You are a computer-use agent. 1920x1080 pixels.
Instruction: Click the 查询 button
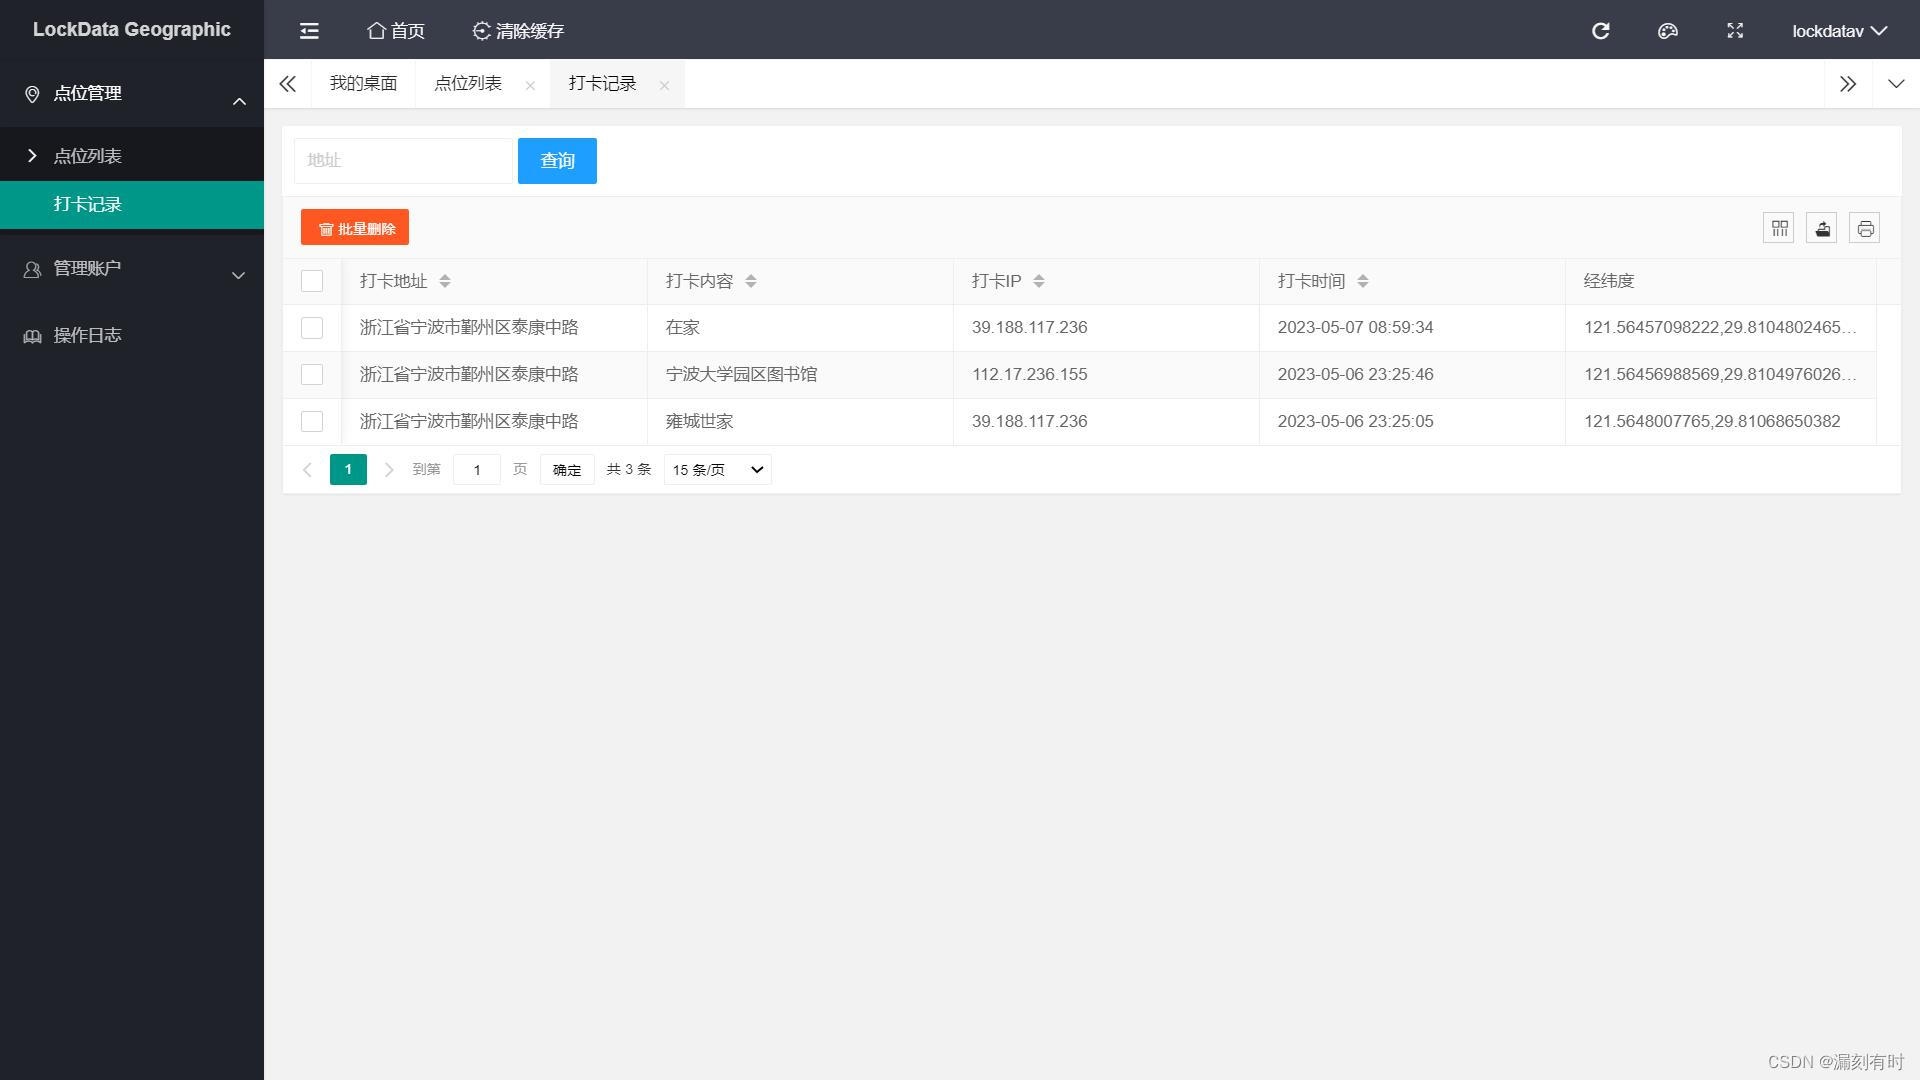[556, 161]
